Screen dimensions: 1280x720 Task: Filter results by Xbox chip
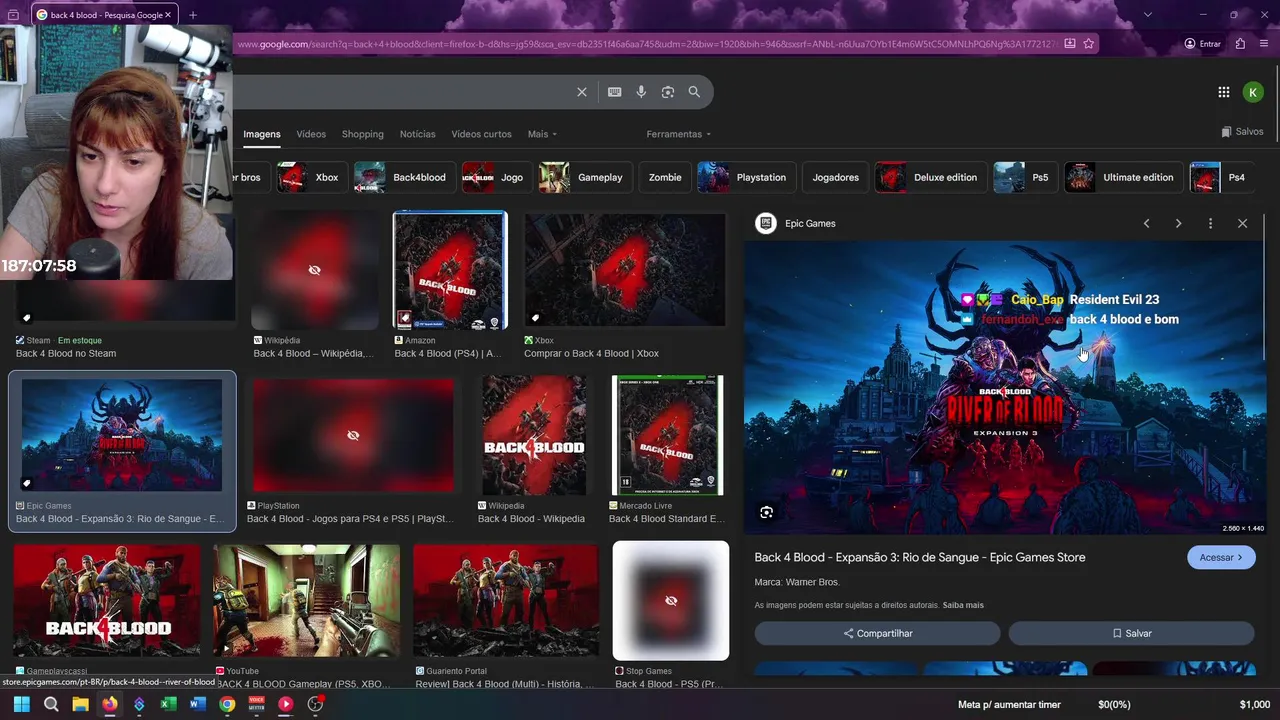(x=310, y=177)
